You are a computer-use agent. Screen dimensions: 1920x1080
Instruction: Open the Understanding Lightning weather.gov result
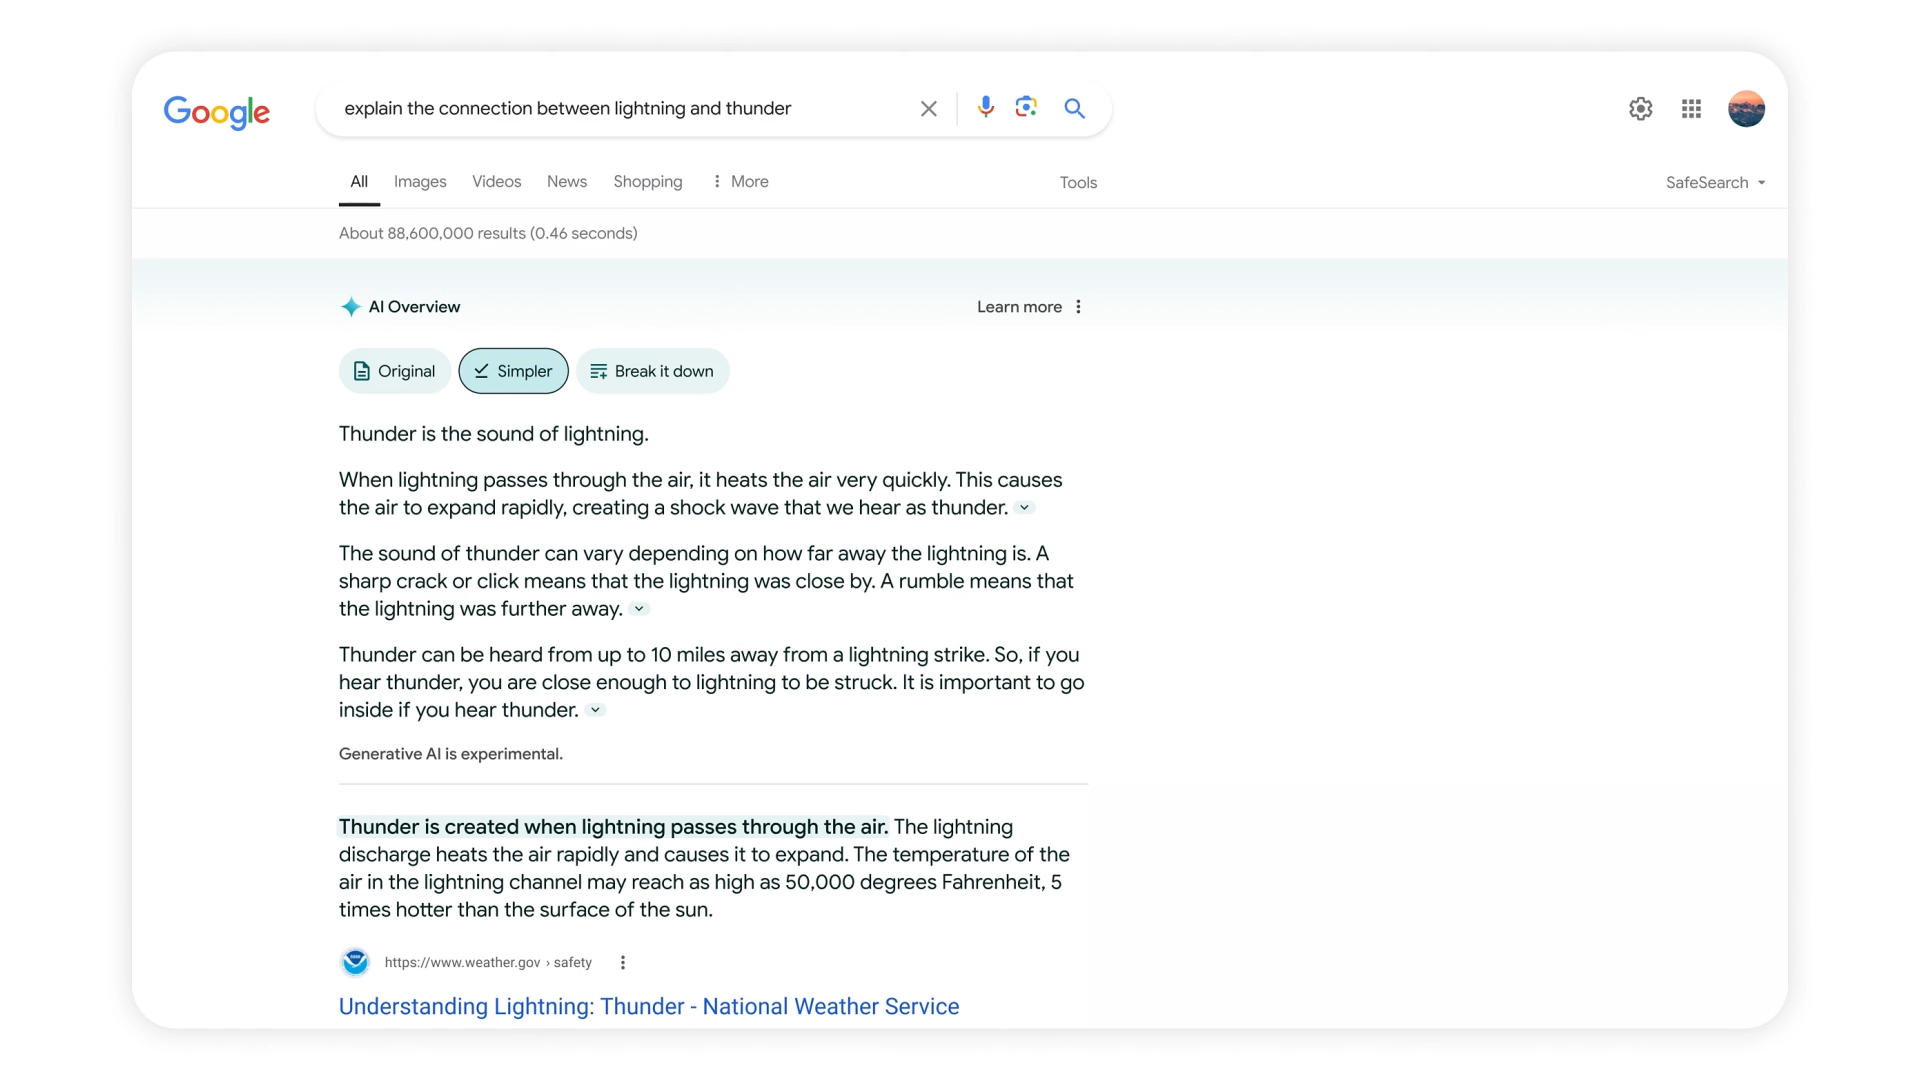(x=648, y=1007)
